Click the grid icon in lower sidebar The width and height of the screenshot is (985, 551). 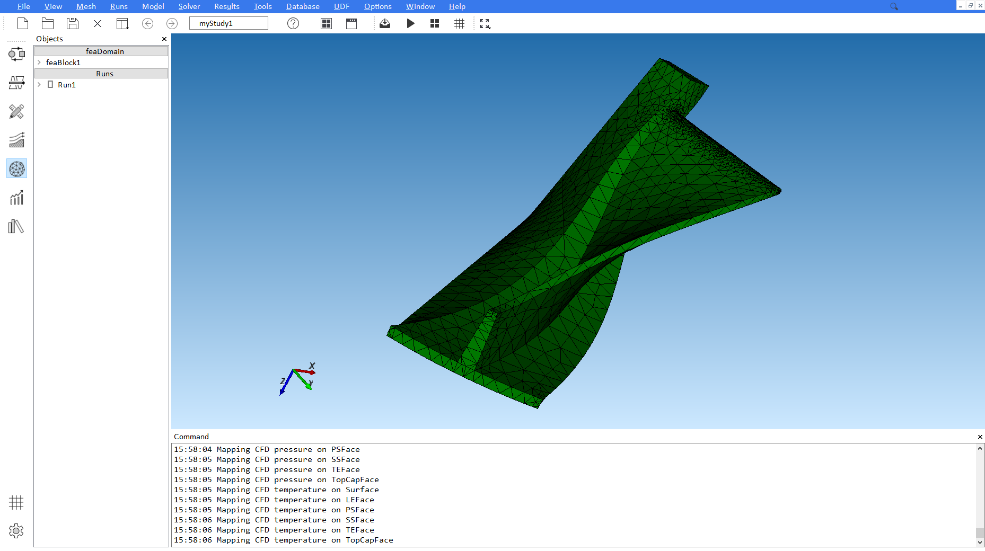[16, 503]
